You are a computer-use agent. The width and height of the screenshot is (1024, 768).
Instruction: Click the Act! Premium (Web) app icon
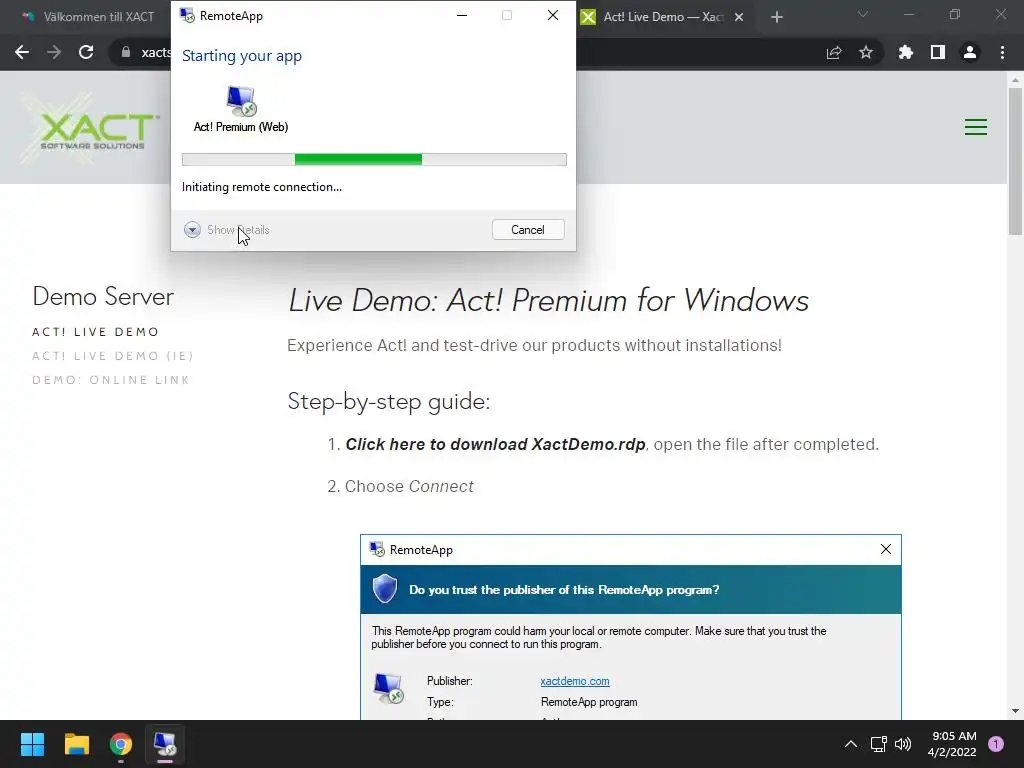pos(241,101)
